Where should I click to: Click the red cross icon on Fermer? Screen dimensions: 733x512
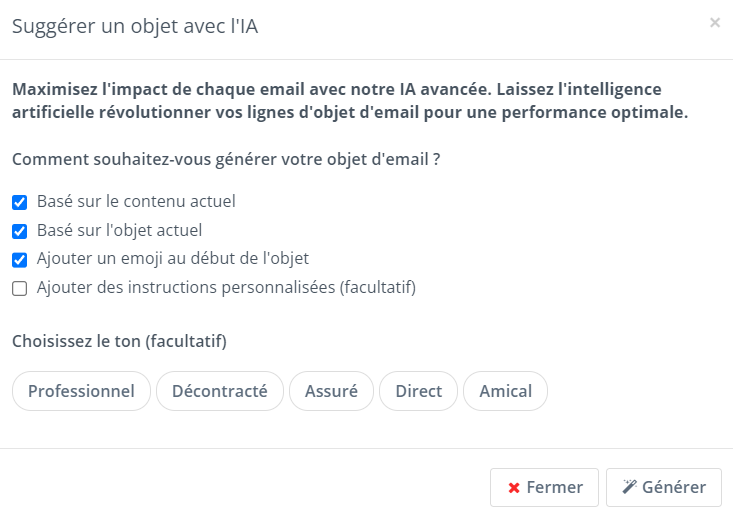(514, 488)
